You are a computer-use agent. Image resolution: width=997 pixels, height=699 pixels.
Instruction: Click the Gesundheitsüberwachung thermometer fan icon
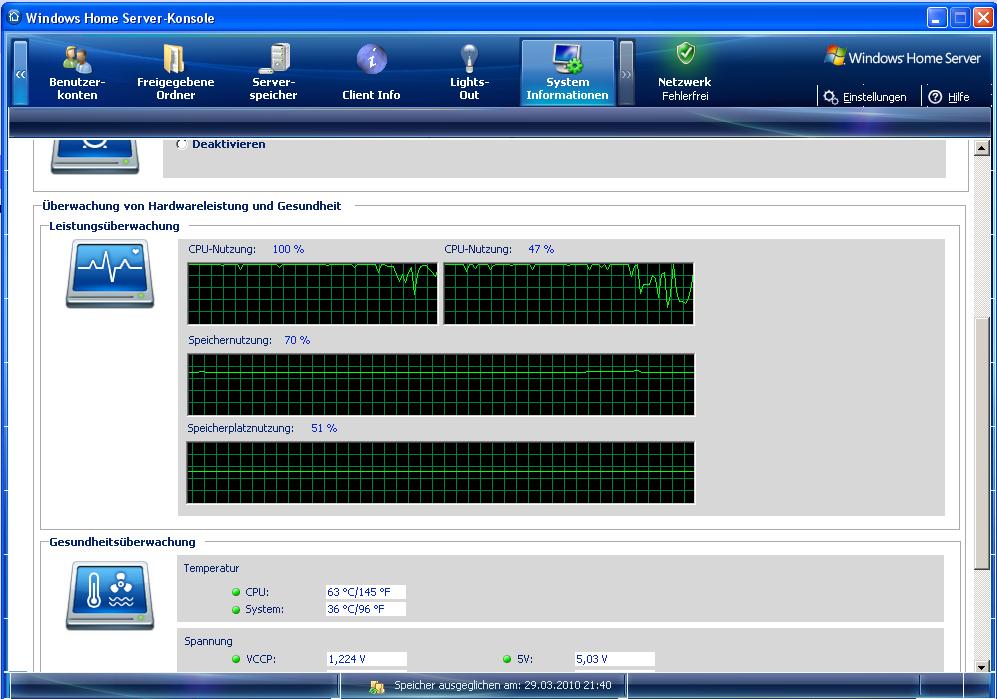pos(110,595)
